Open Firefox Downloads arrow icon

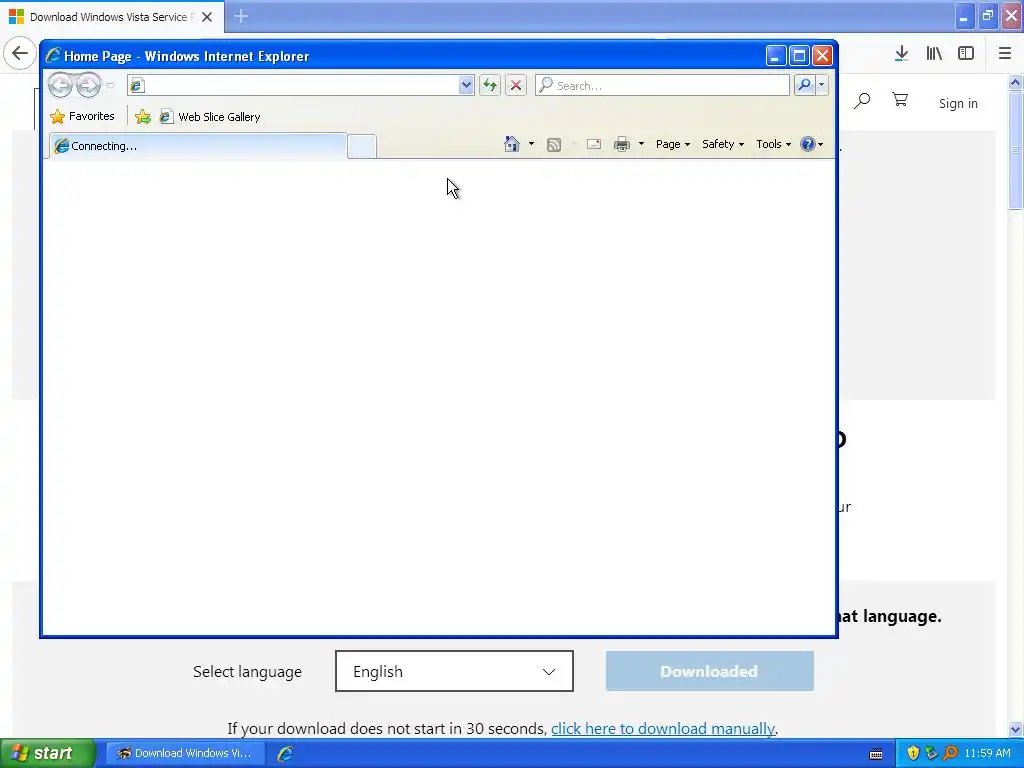tap(901, 54)
